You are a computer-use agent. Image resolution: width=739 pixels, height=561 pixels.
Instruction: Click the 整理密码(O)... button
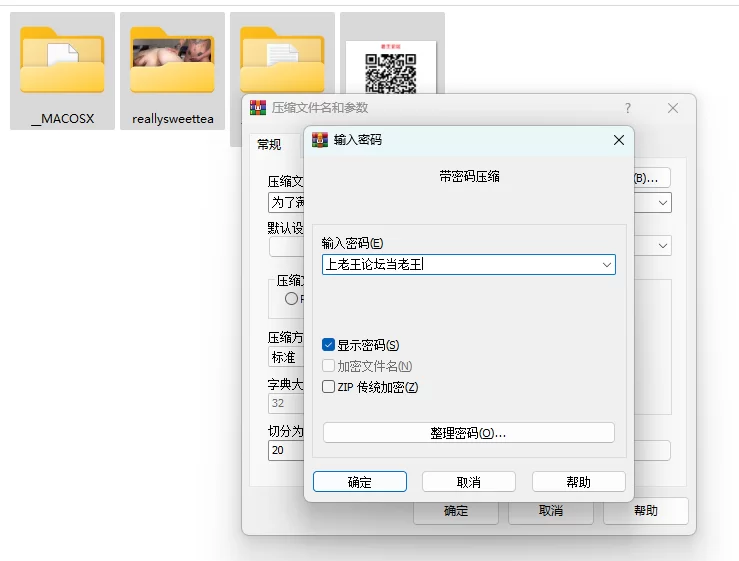pyautogui.click(x=468, y=433)
